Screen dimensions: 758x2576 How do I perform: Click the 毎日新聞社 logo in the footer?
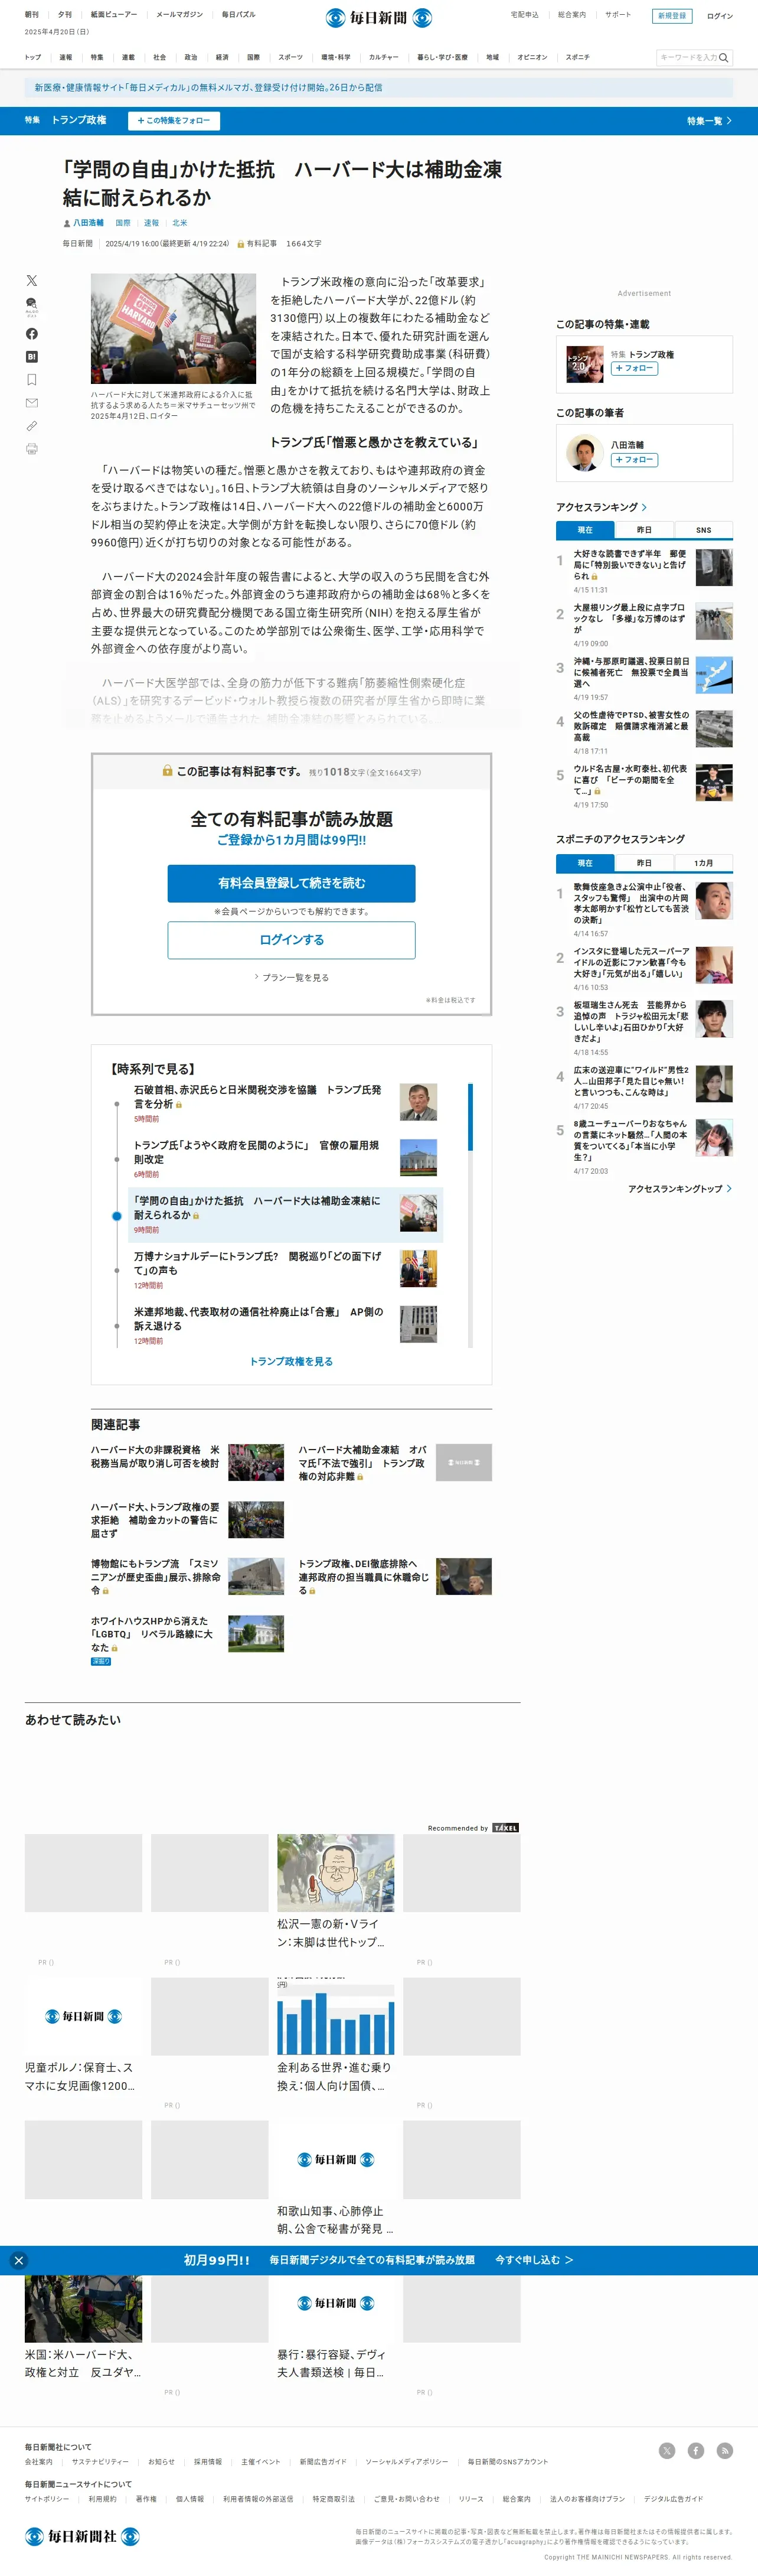[82, 2536]
